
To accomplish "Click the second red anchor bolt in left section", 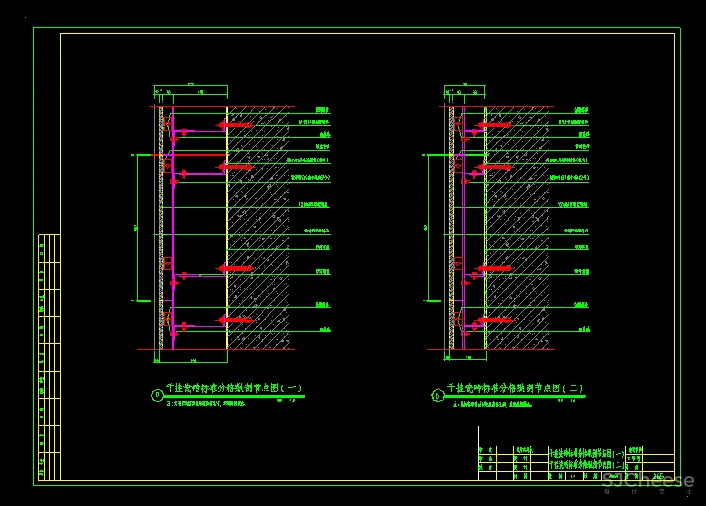I will [x=236, y=167].
